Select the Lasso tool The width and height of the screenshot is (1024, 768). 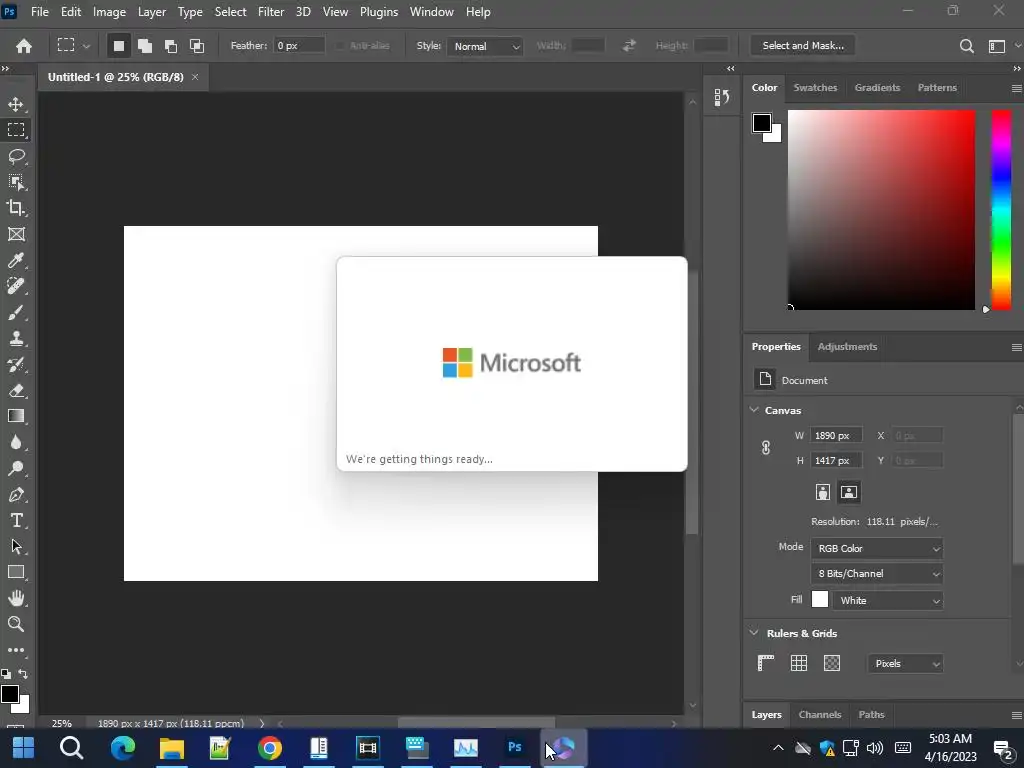point(16,156)
